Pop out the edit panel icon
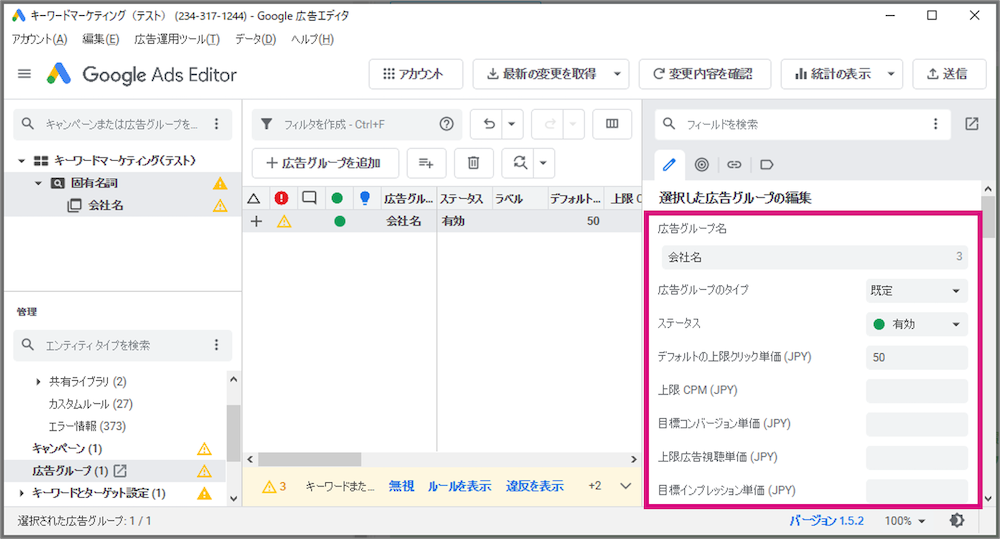This screenshot has height=539, width=1000. click(972, 124)
